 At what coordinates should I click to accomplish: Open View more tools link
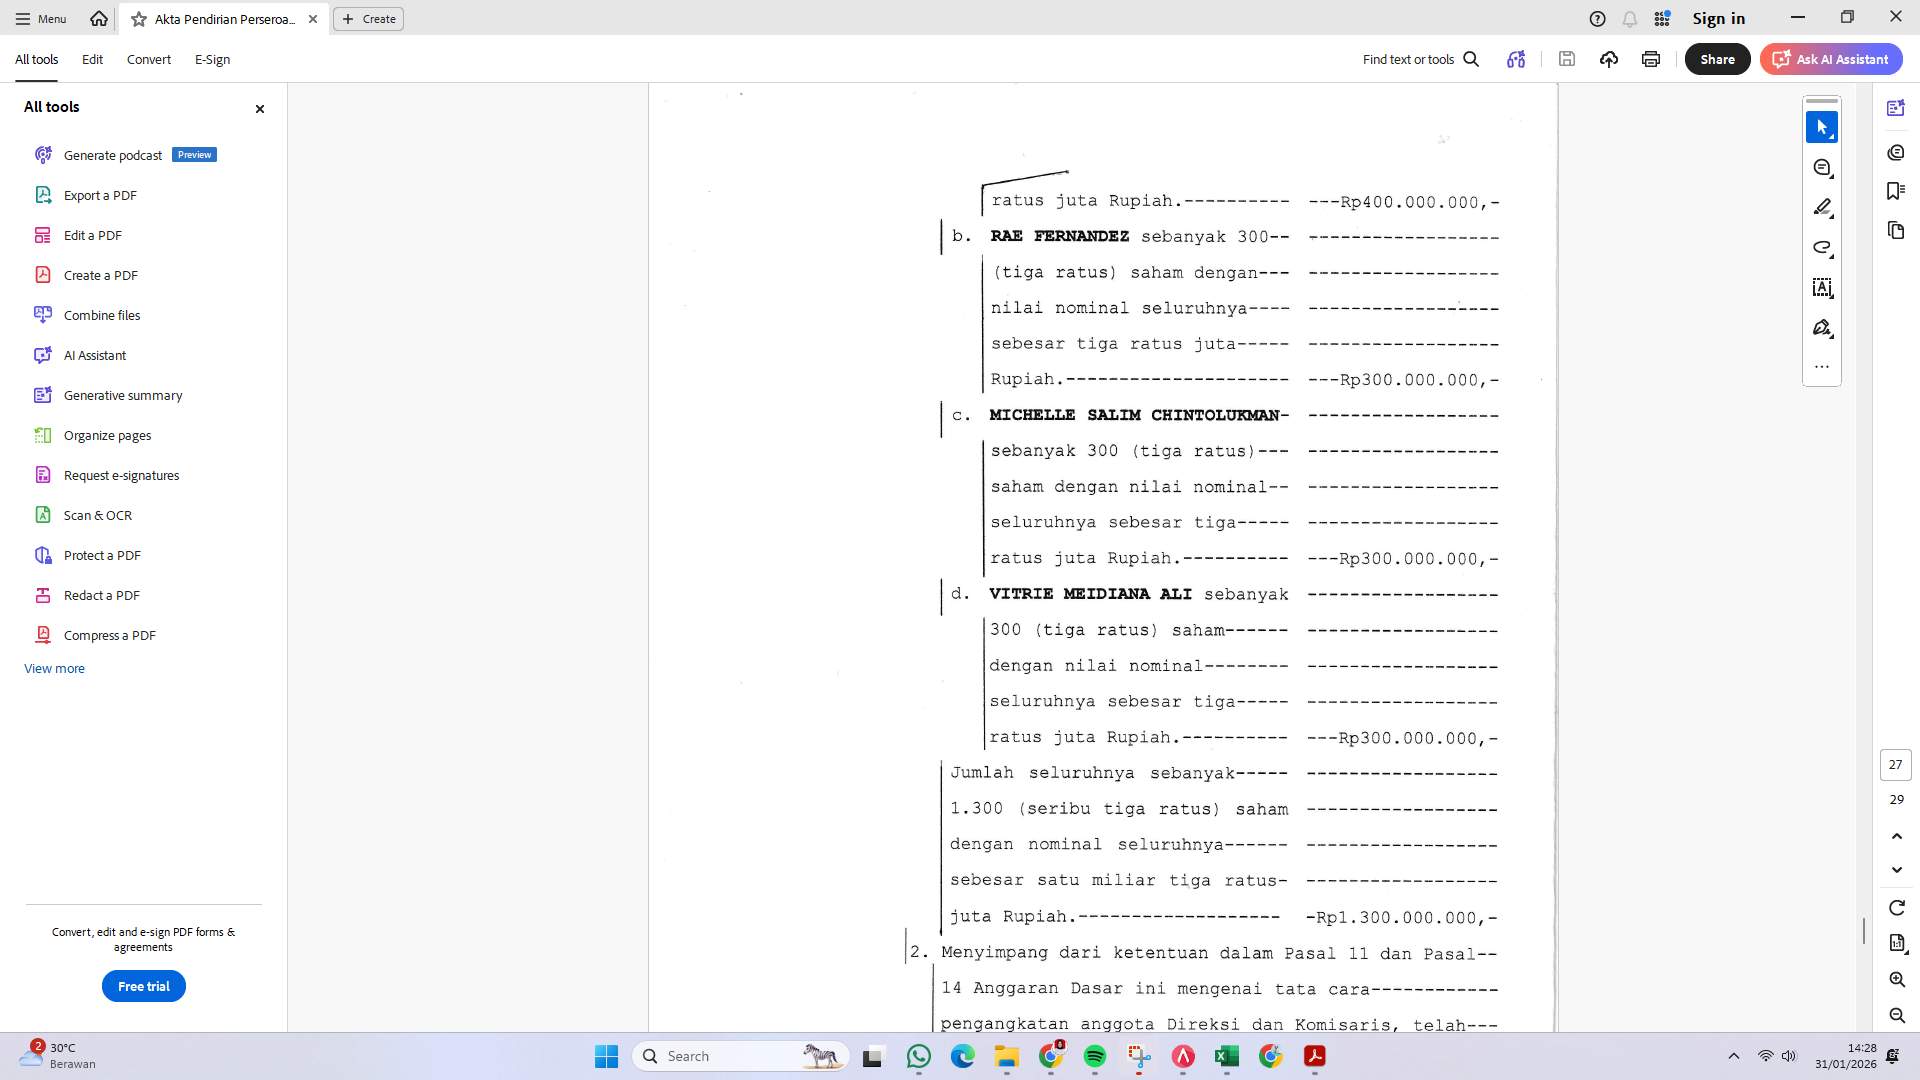pyautogui.click(x=54, y=668)
